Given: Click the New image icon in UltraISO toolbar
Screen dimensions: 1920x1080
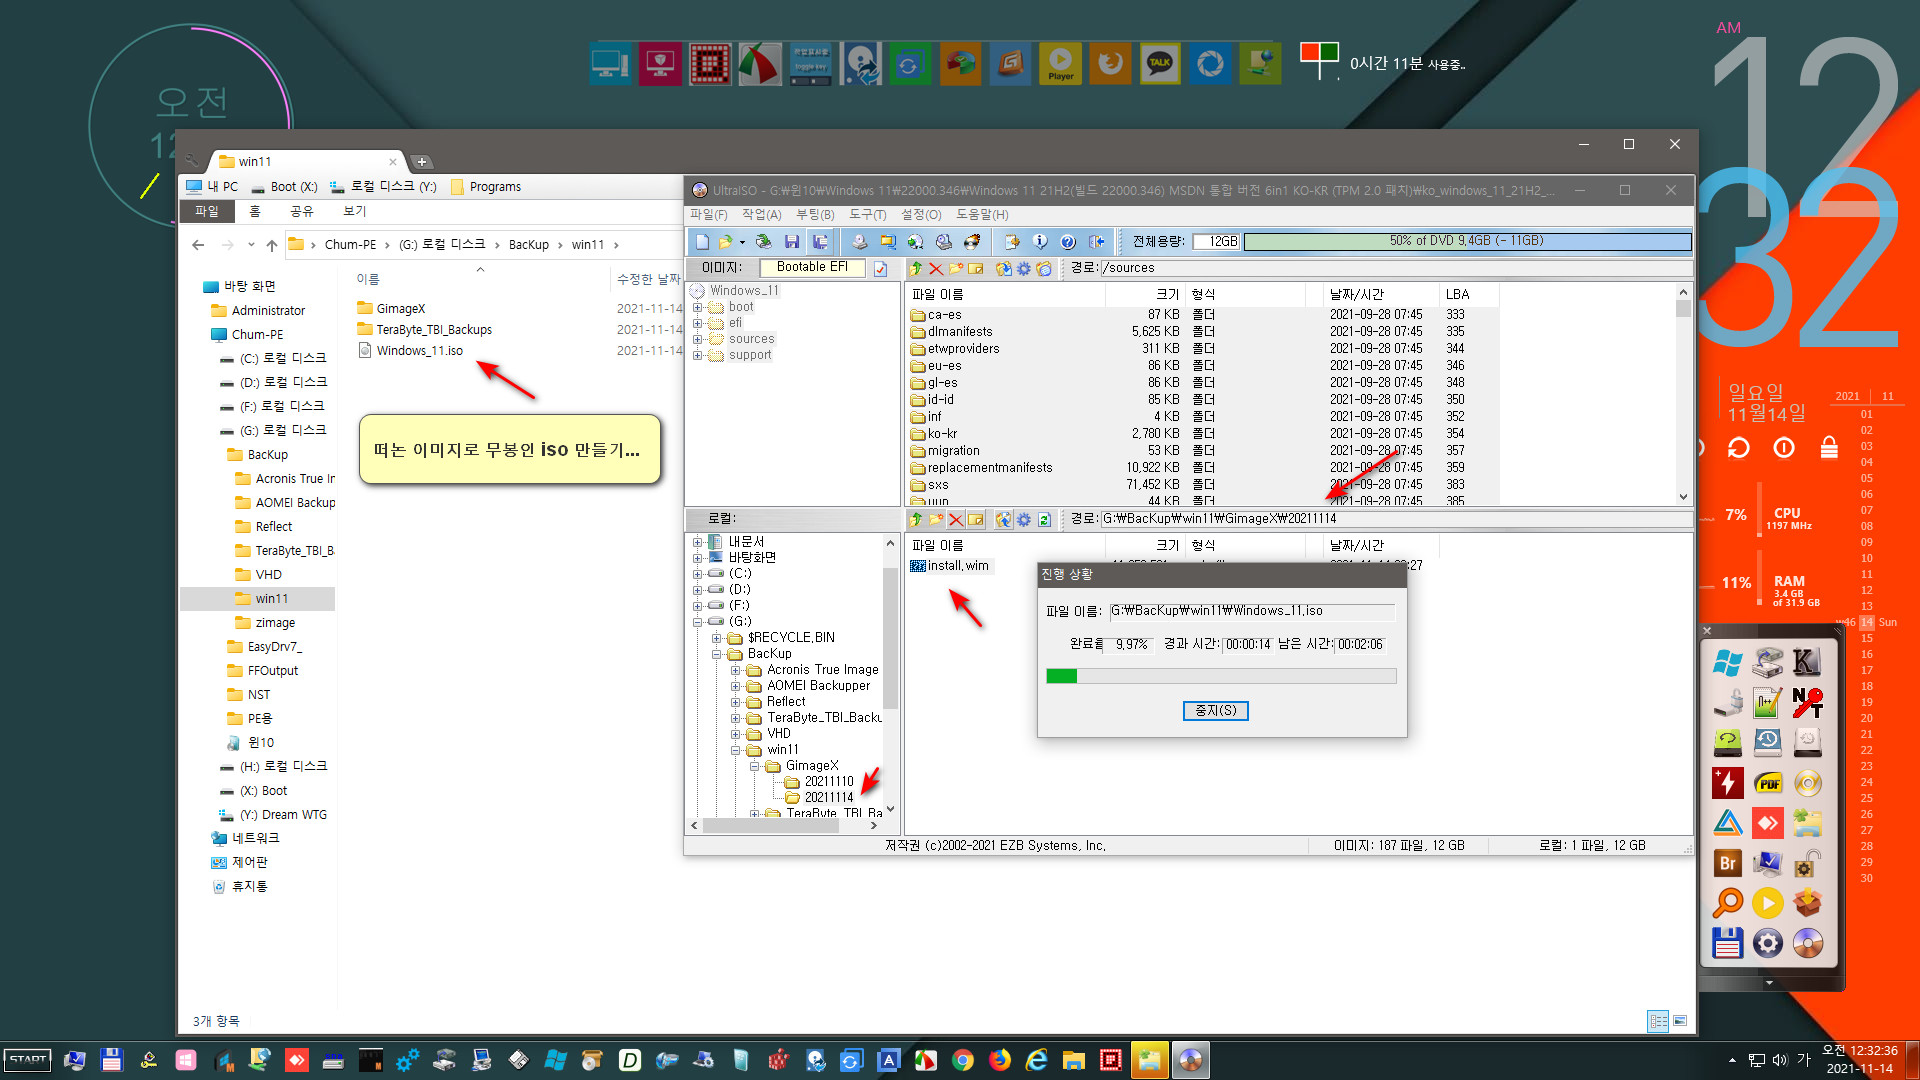Looking at the screenshot, I should click(x=702, y=242).
